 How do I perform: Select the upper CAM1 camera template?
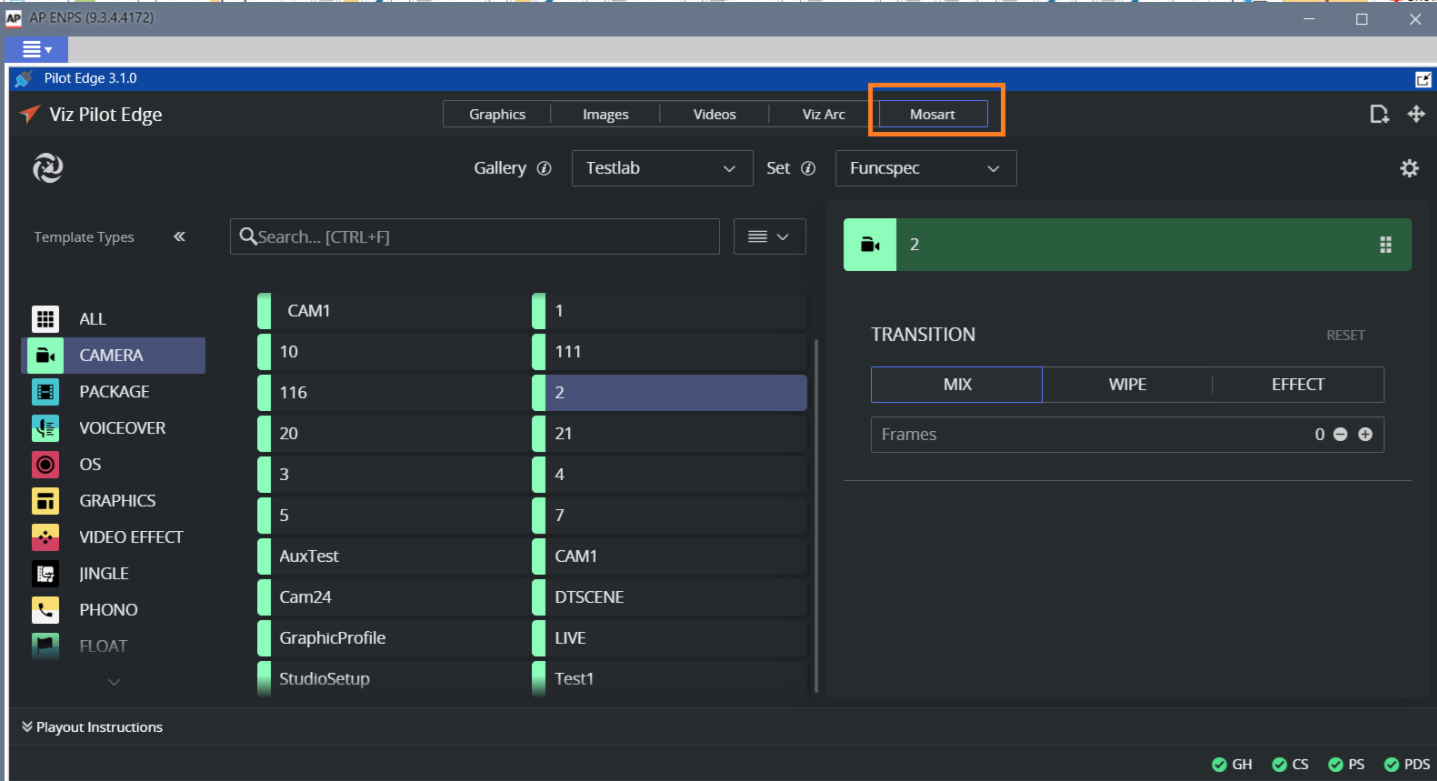click(x=395, y=311)
